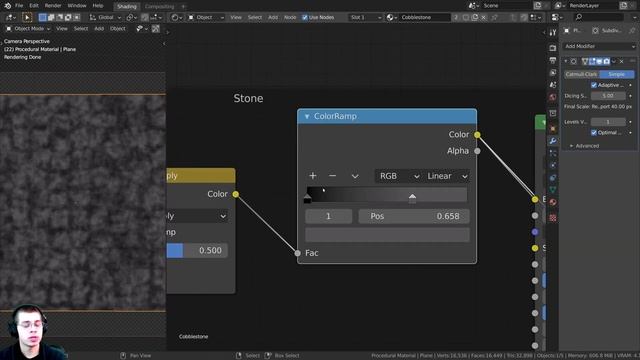The image size is (640, 360).
Task: Click the ColorRamp stop color swatch bar
Action: click(387, 235)
